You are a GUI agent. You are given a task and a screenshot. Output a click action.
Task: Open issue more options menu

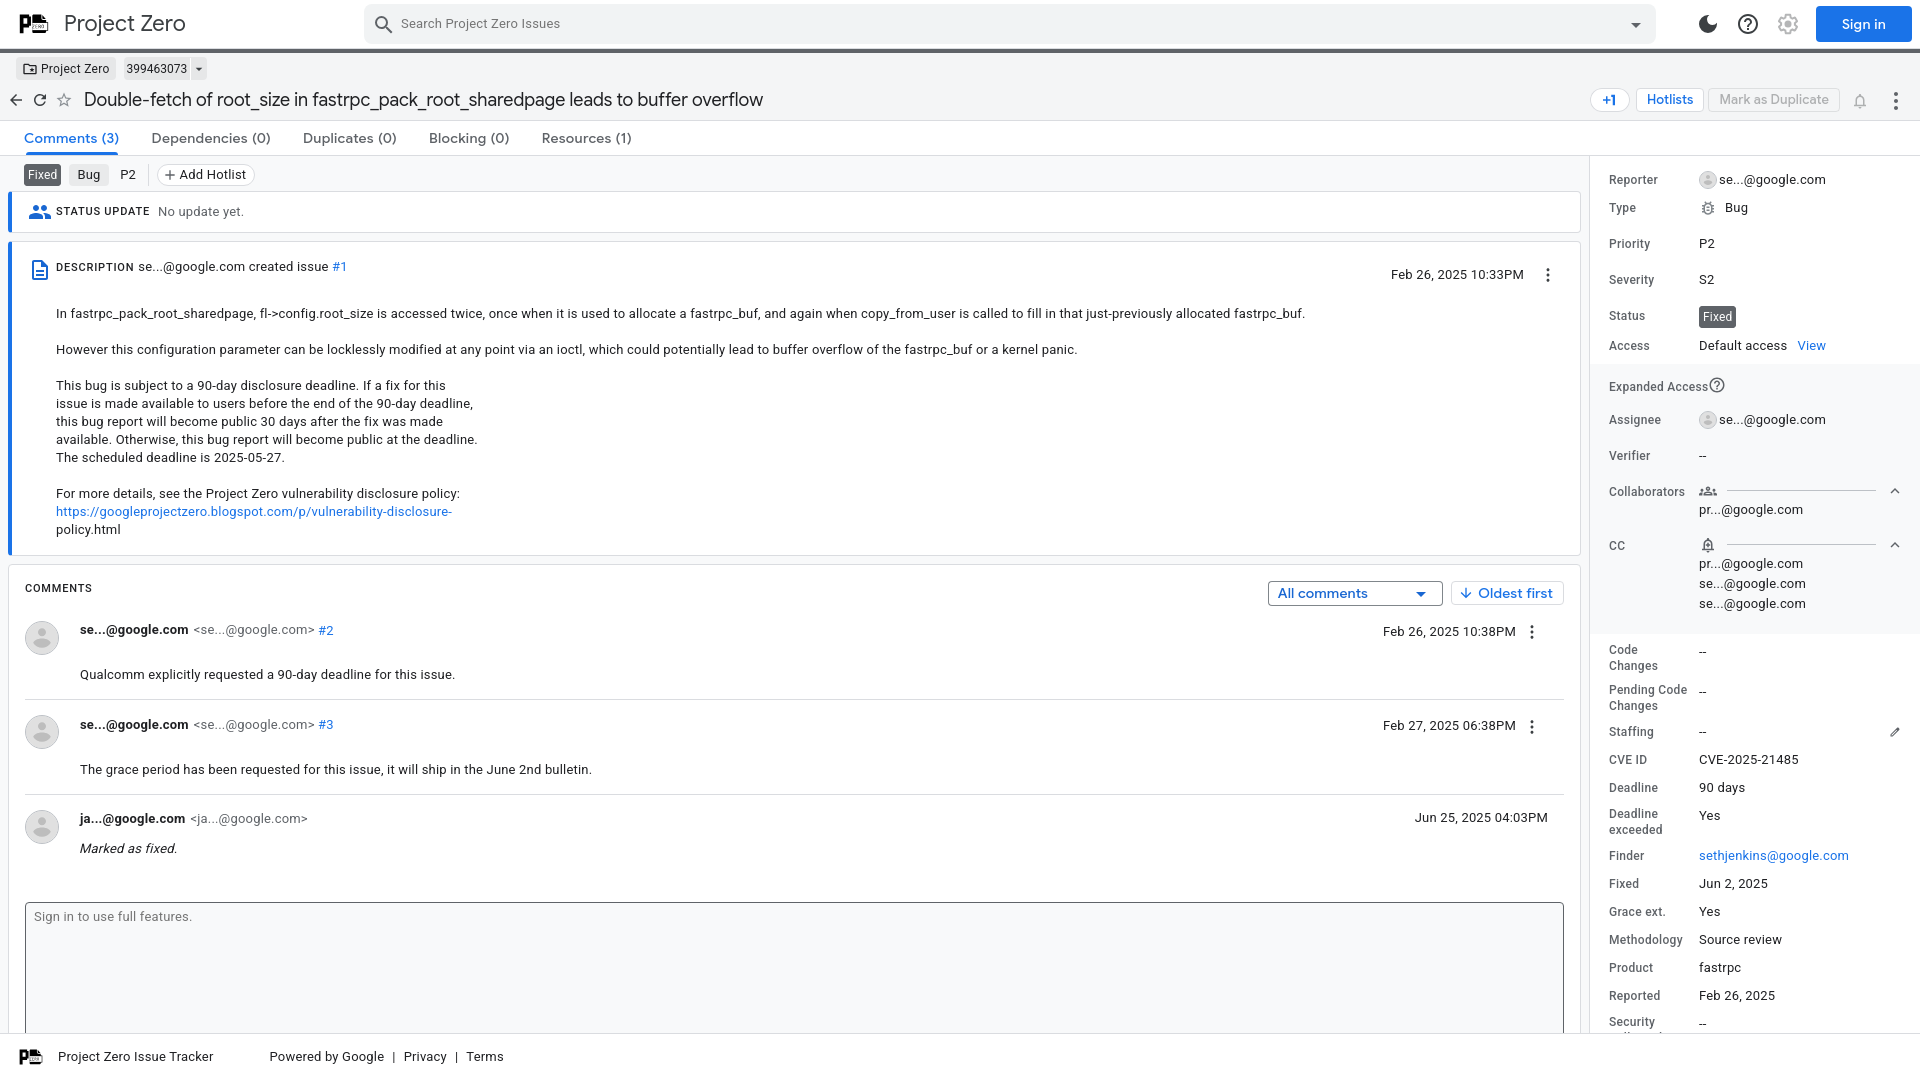pyautogui.click(x=1896, y=101)
